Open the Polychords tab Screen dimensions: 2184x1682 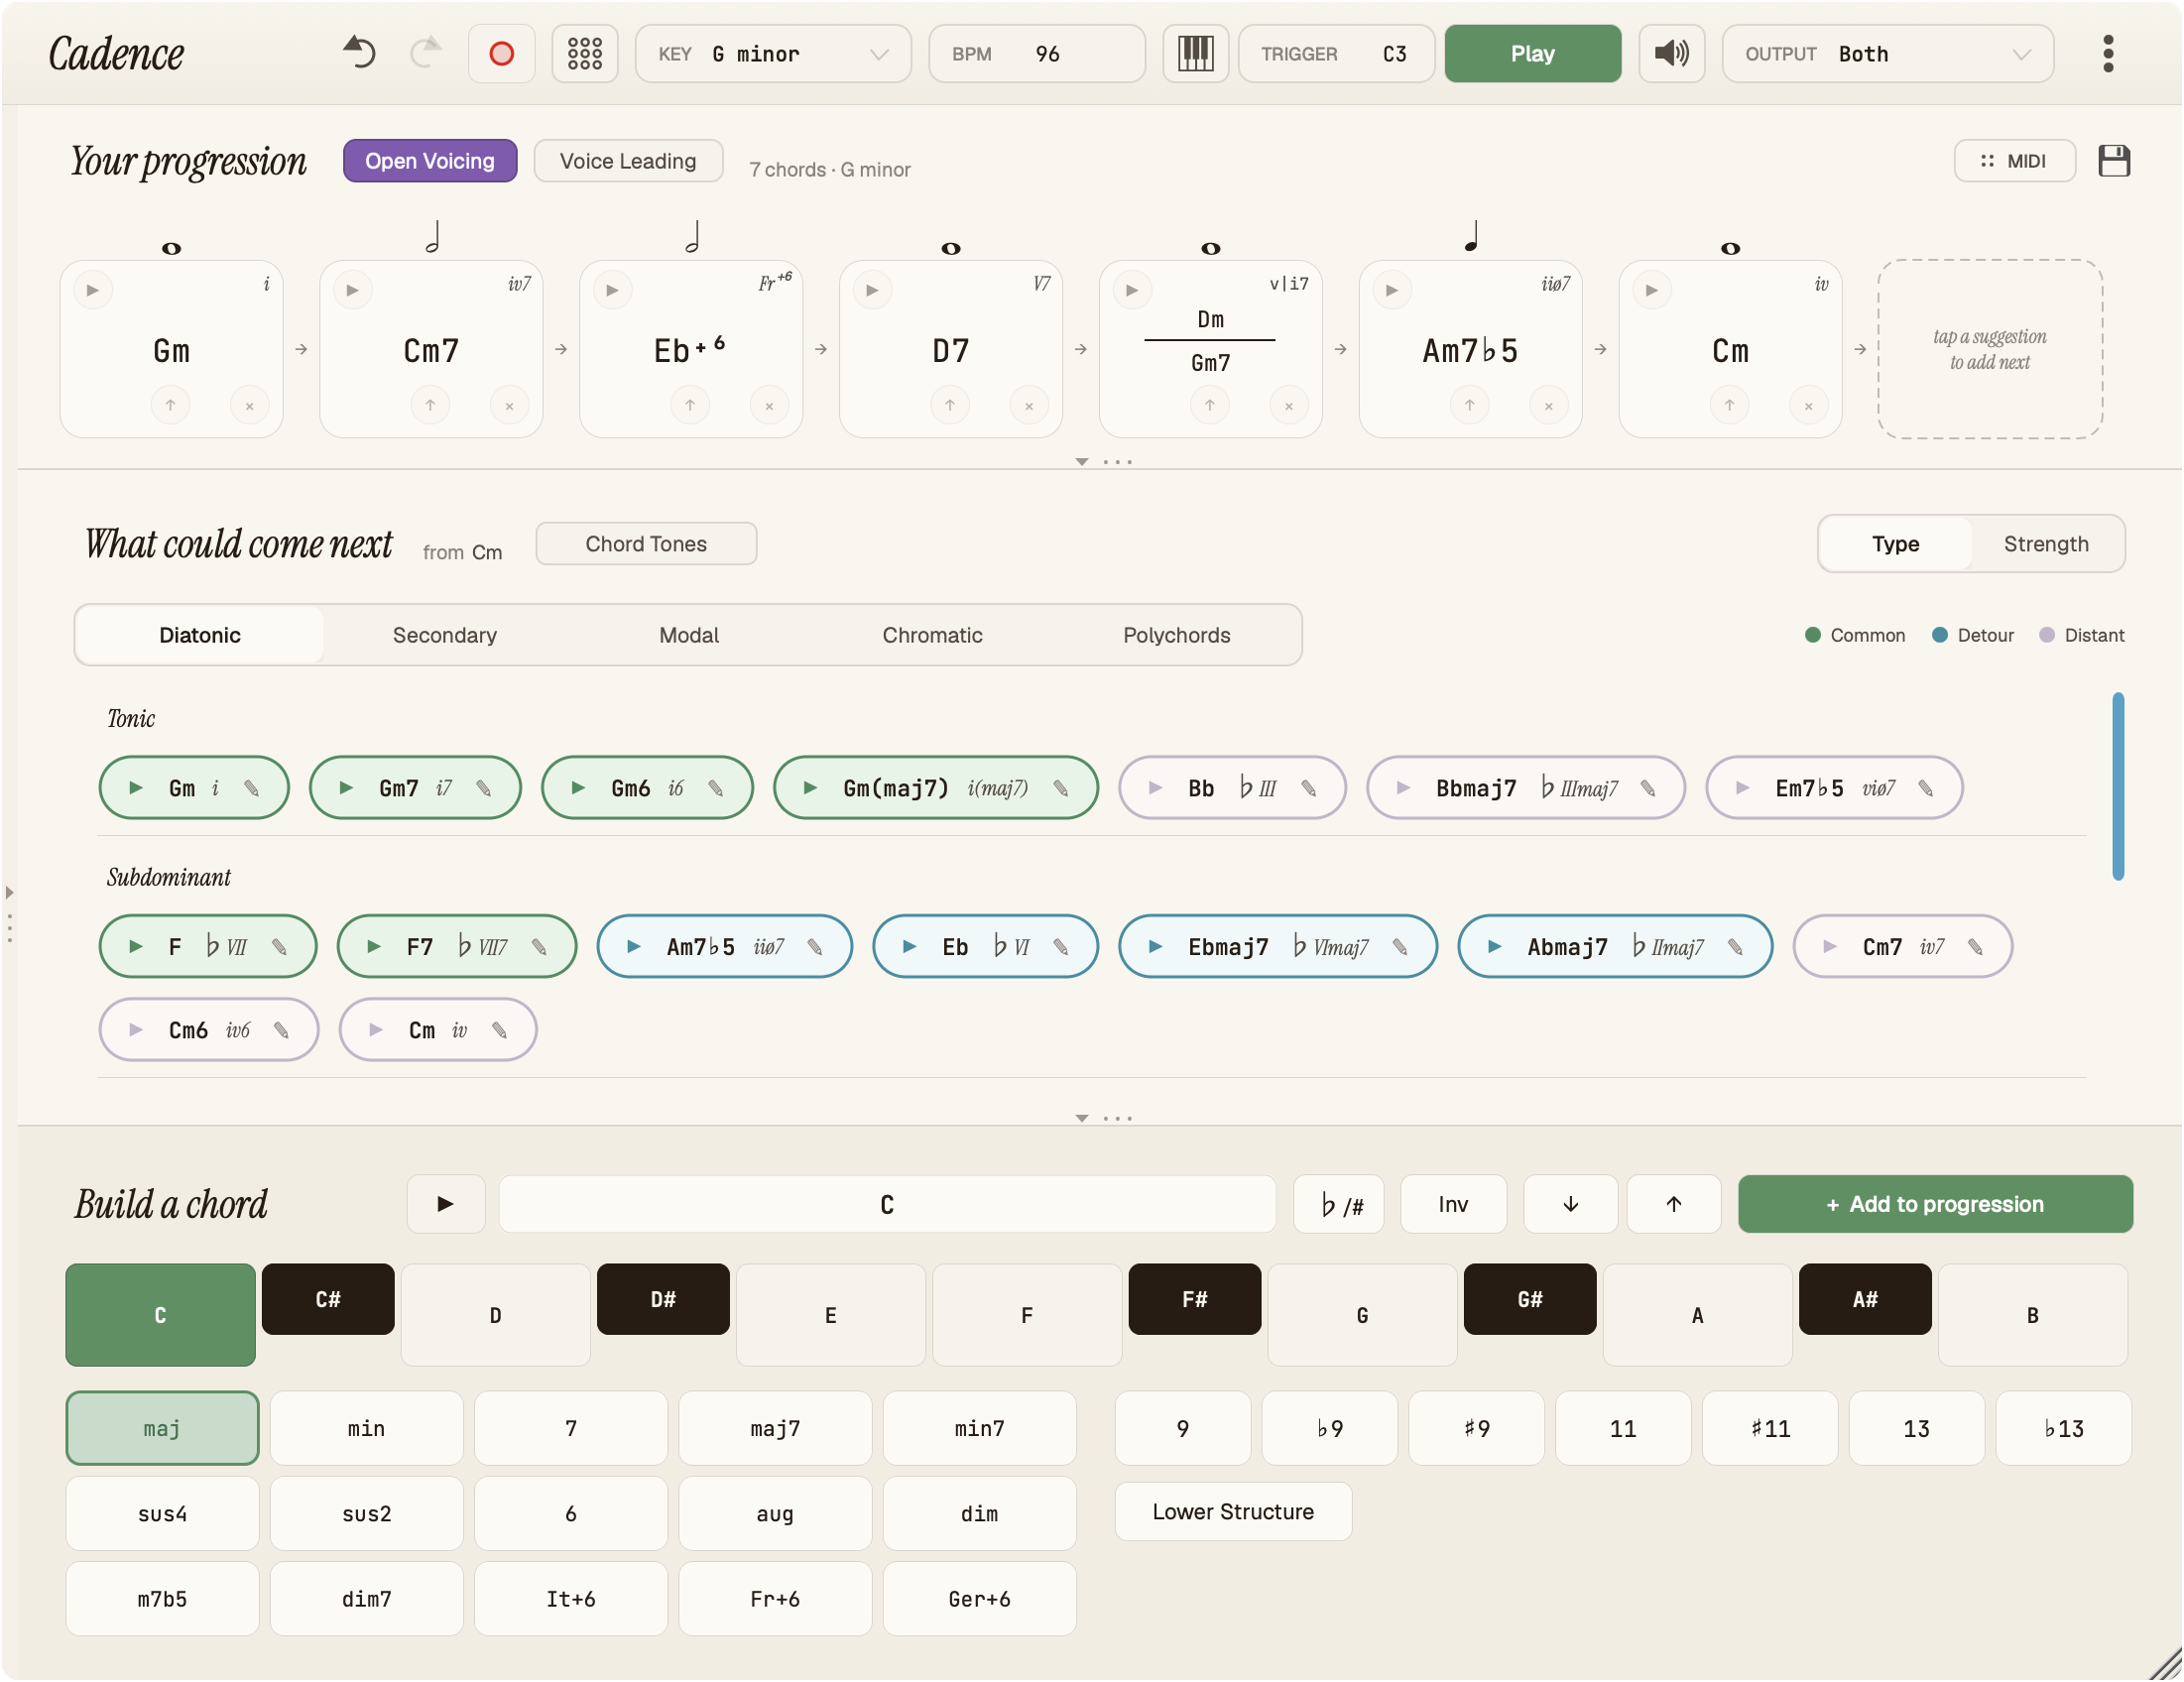pyautogui.click(x=1176, y=635)
